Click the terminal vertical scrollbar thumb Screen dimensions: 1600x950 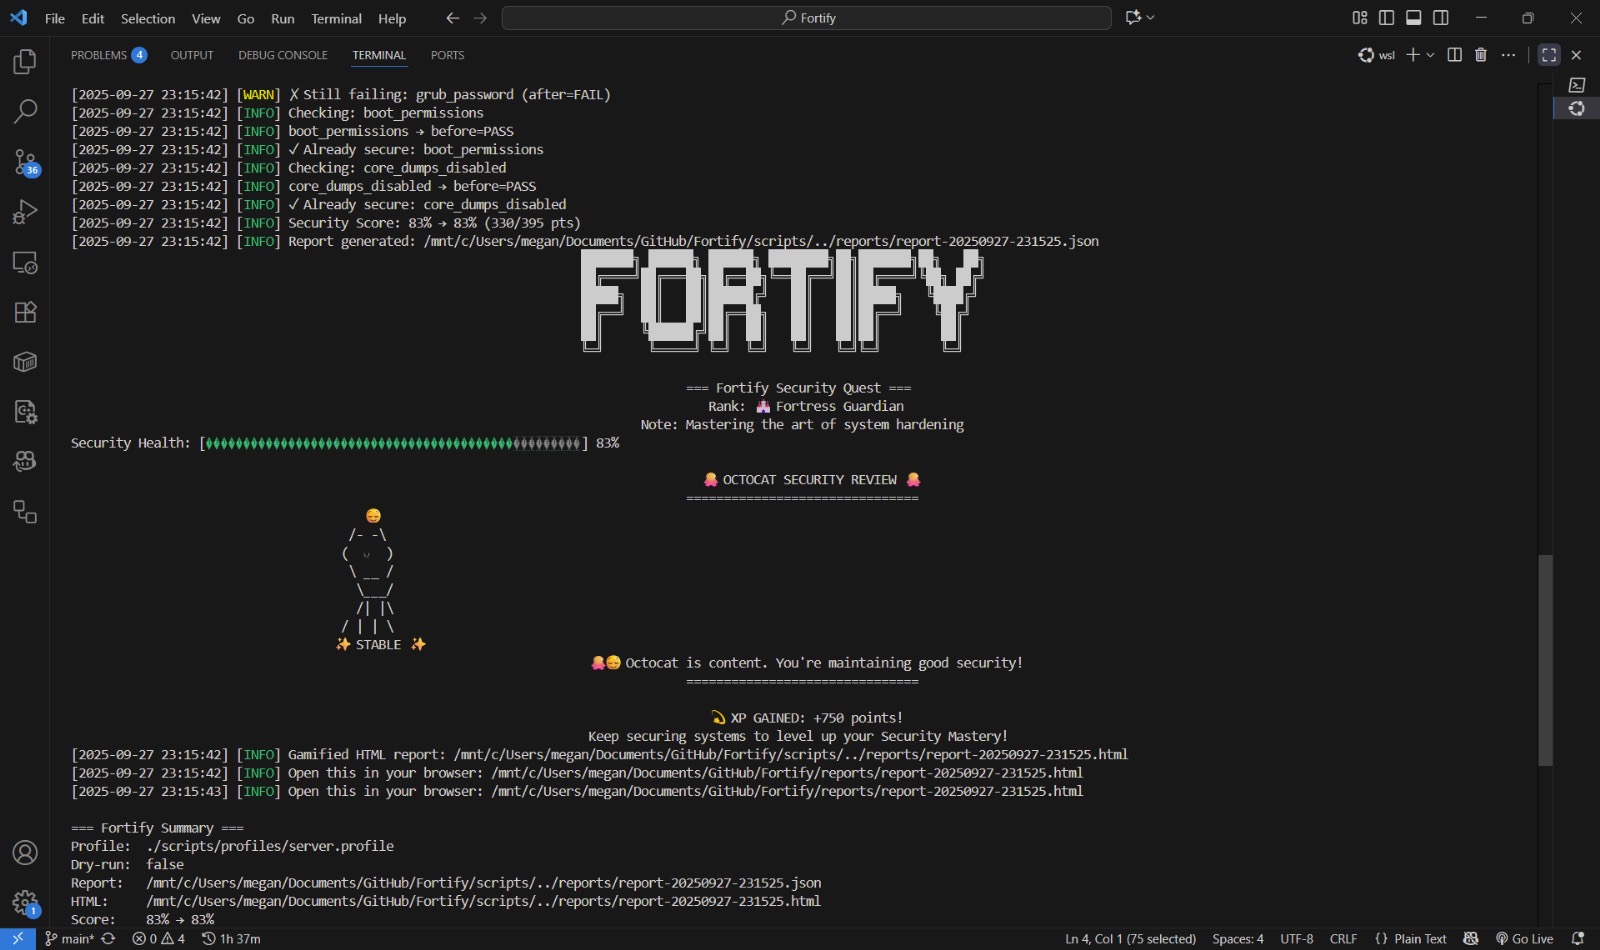click(x=1545, y=660)
